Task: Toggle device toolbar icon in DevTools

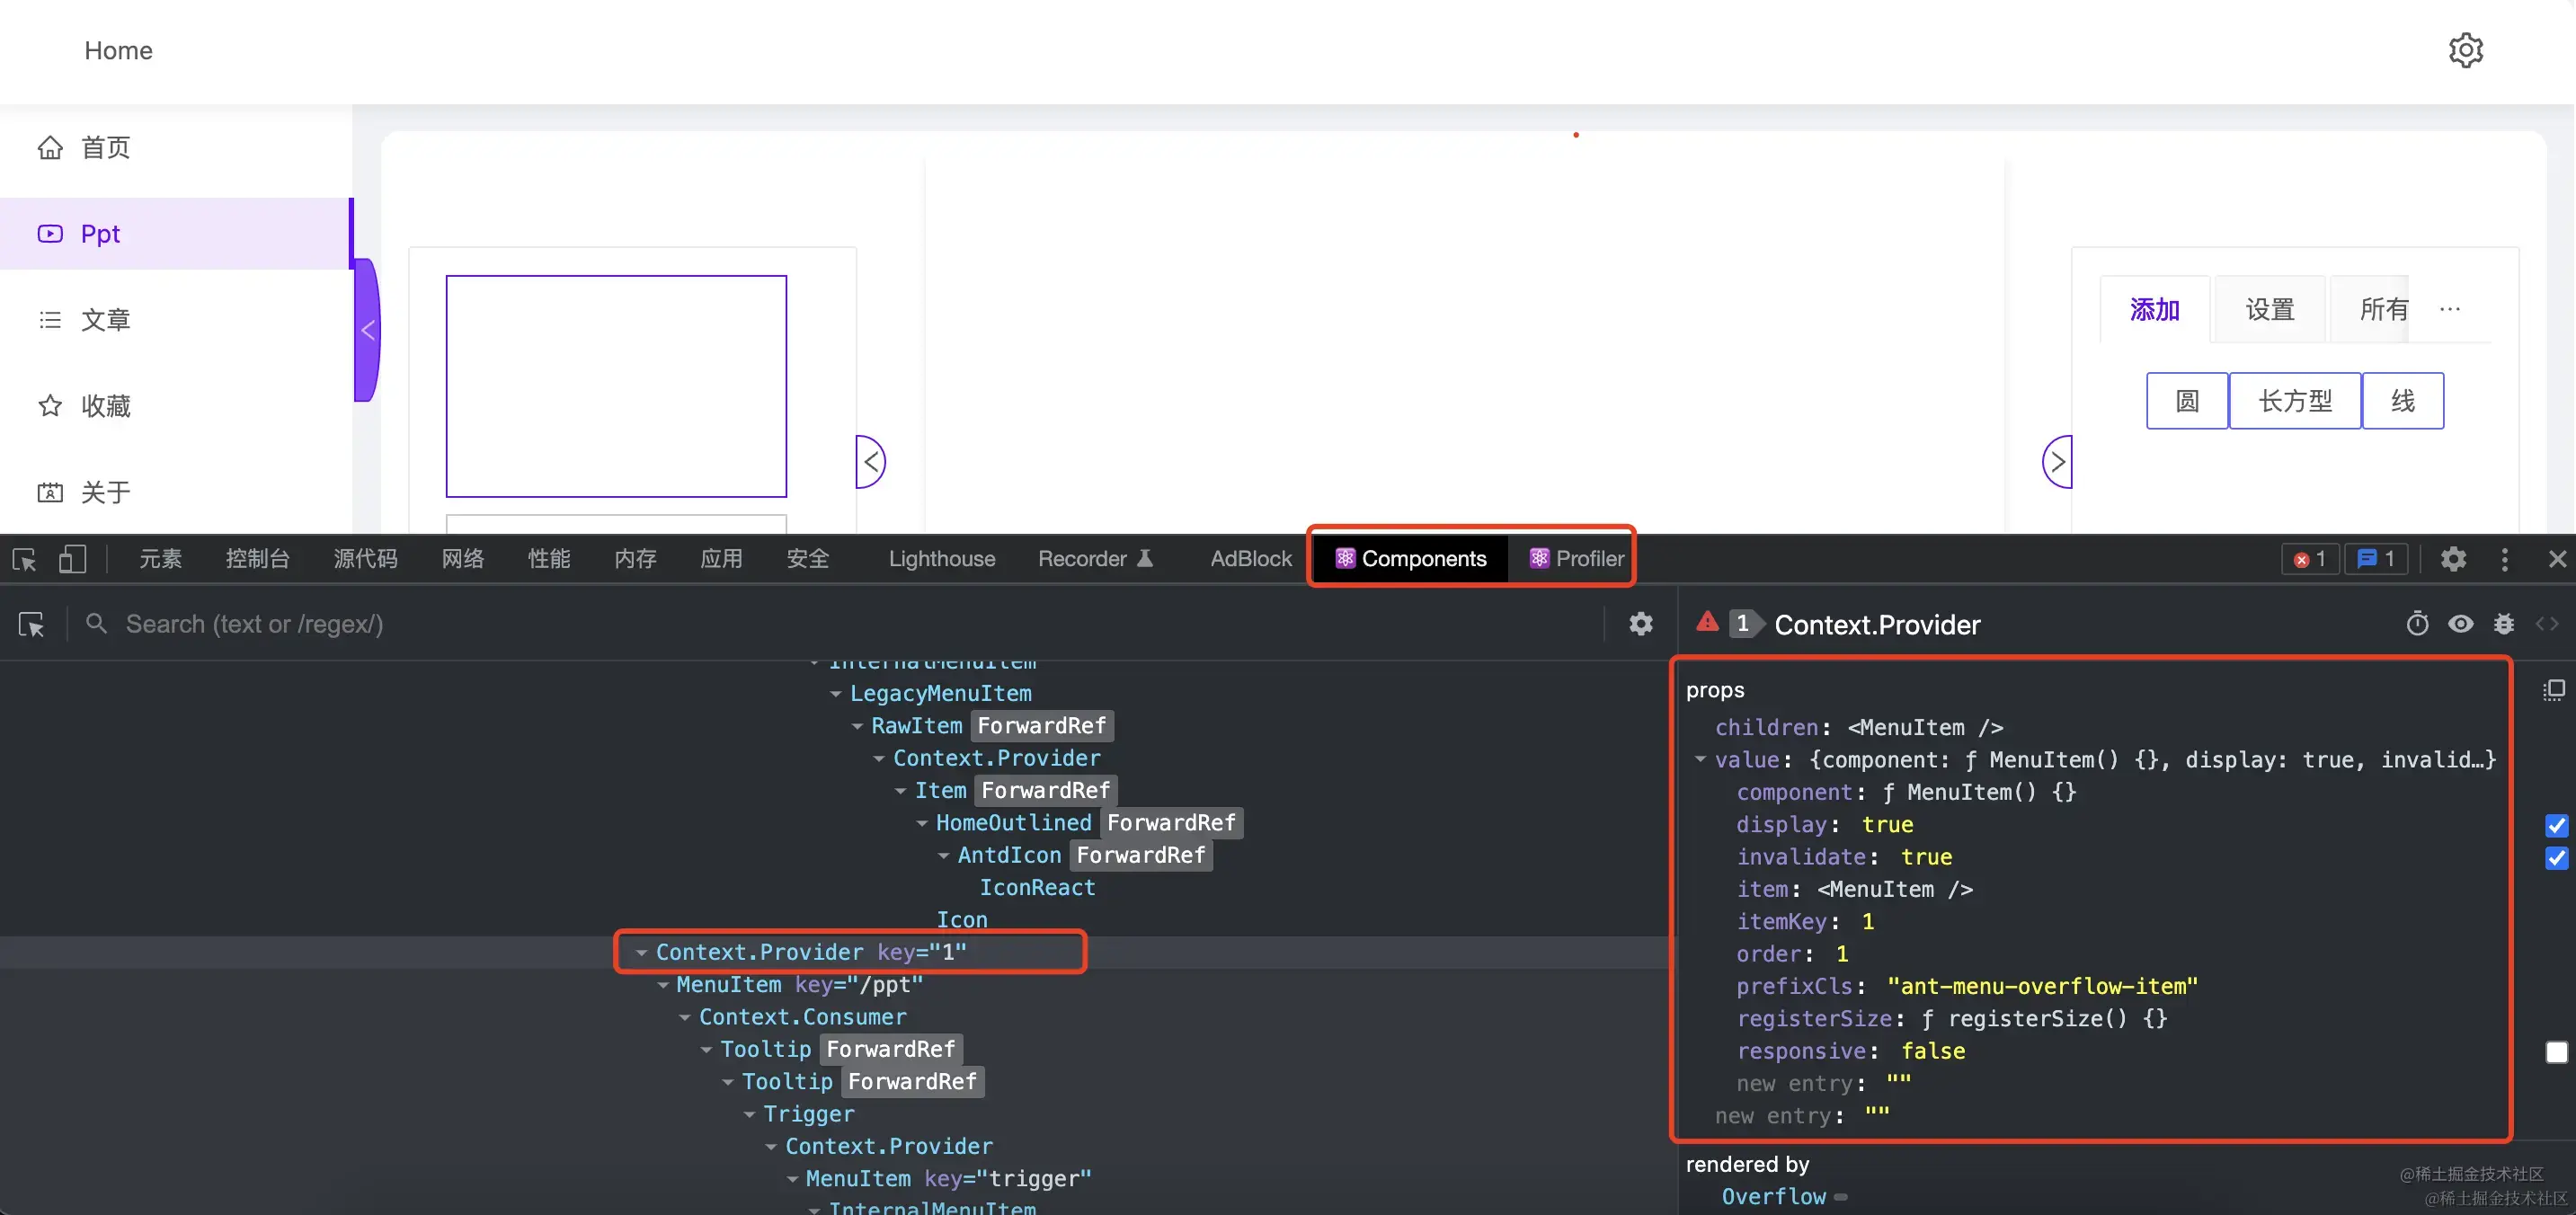Action: pos(72,559)
